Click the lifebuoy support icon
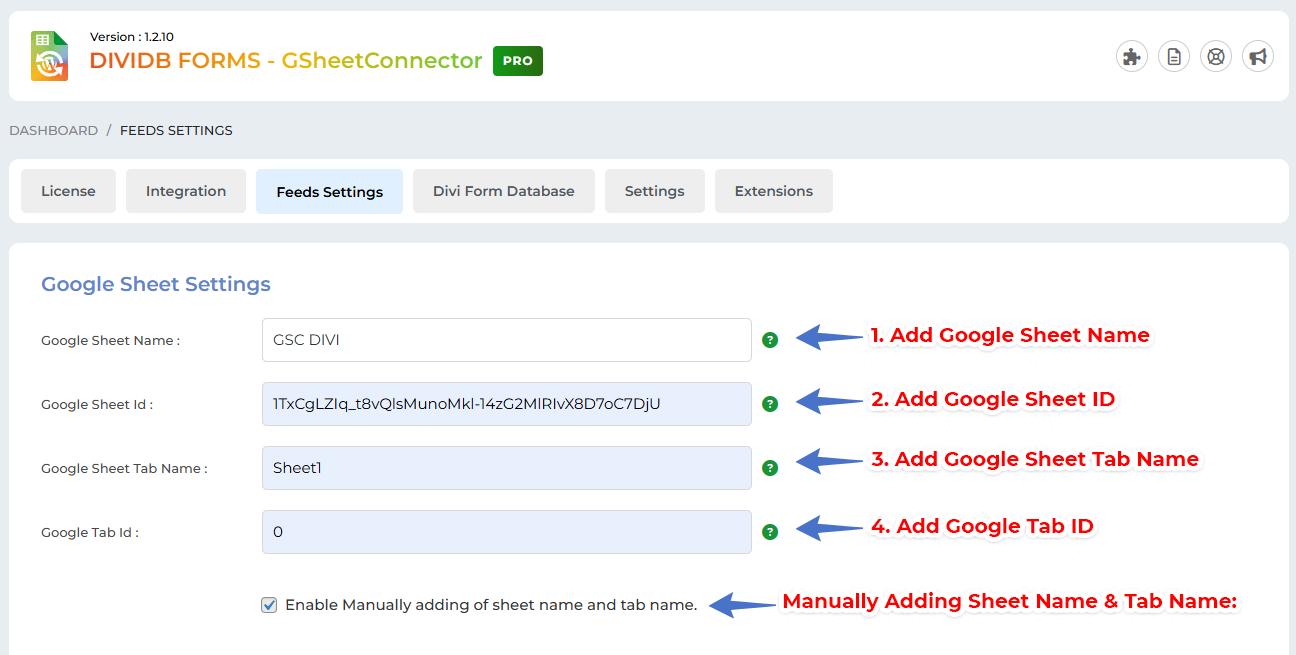Image resolution: width=1296 pixels, height=655 pixels. click(1216, 56)
